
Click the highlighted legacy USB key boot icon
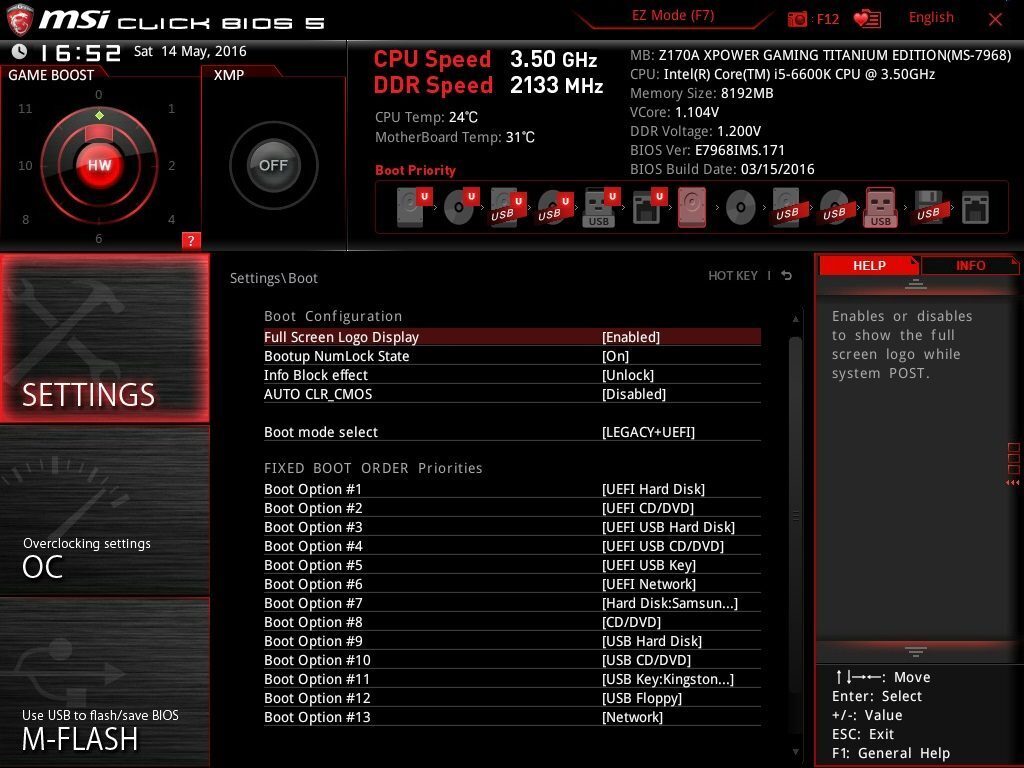coord(880,208)
